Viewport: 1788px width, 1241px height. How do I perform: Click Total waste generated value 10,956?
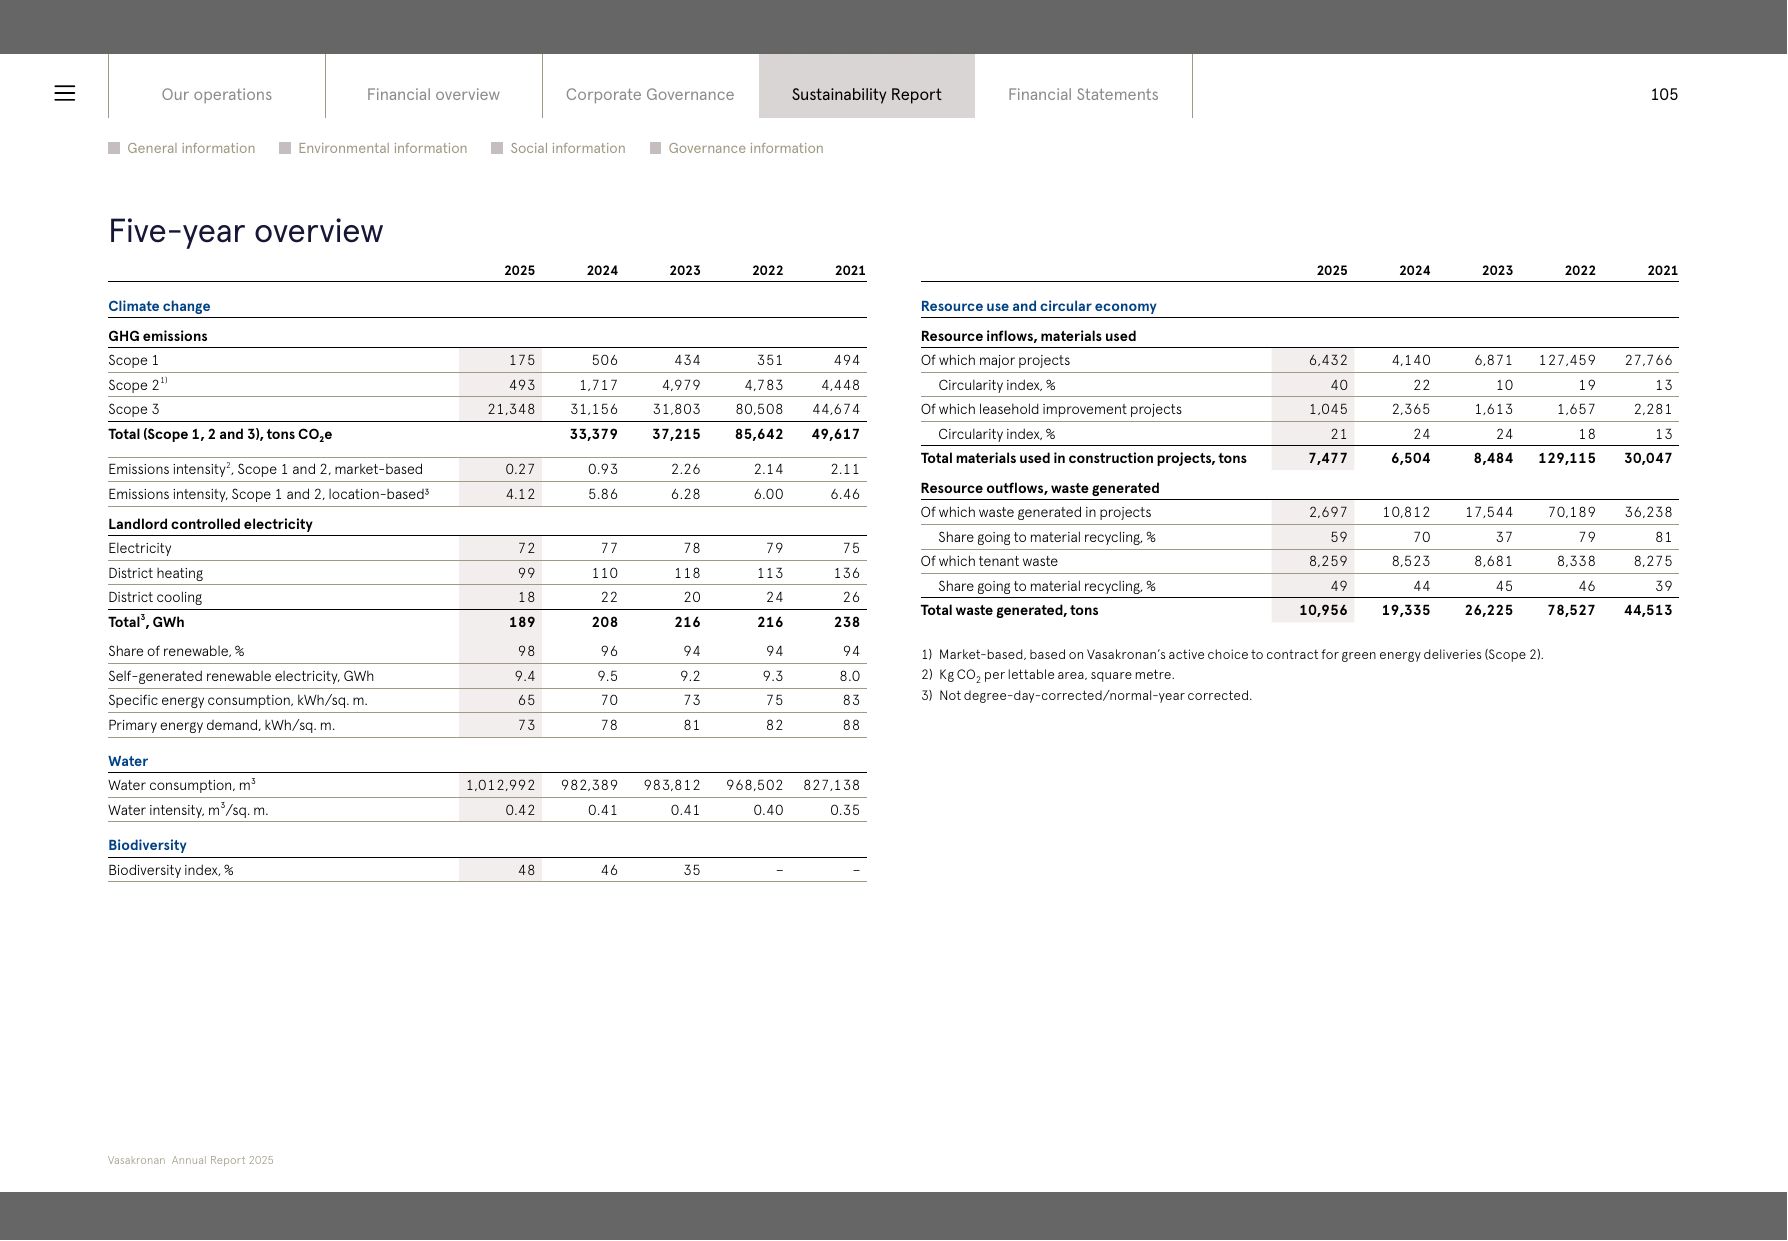1323,610
